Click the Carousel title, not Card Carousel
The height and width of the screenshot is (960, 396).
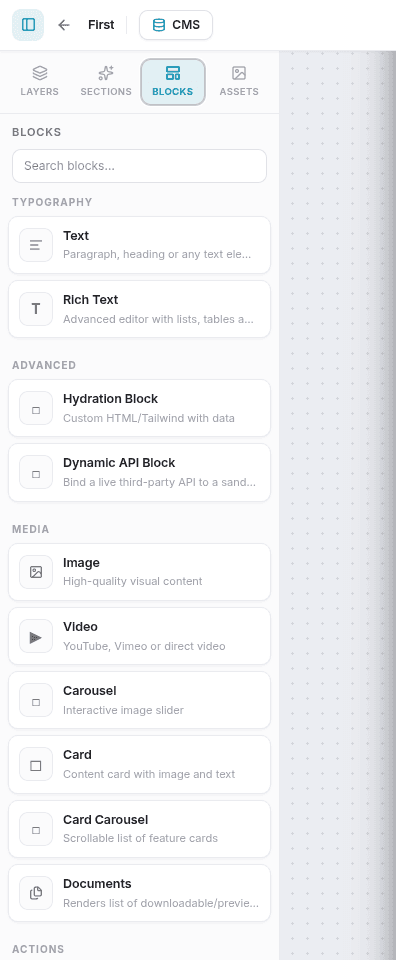point(90,691)
